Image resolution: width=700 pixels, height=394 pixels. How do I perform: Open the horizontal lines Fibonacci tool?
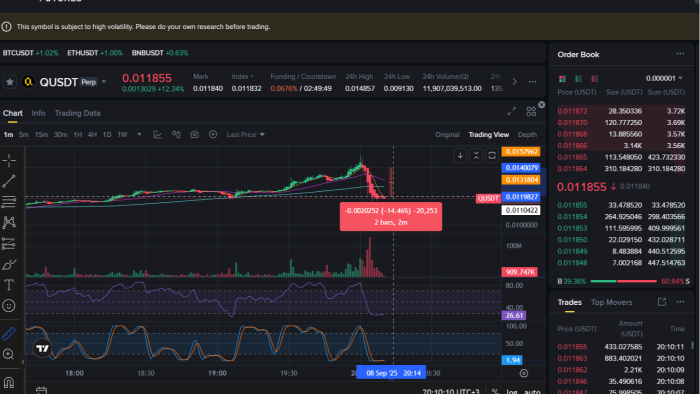click(9, 202)
